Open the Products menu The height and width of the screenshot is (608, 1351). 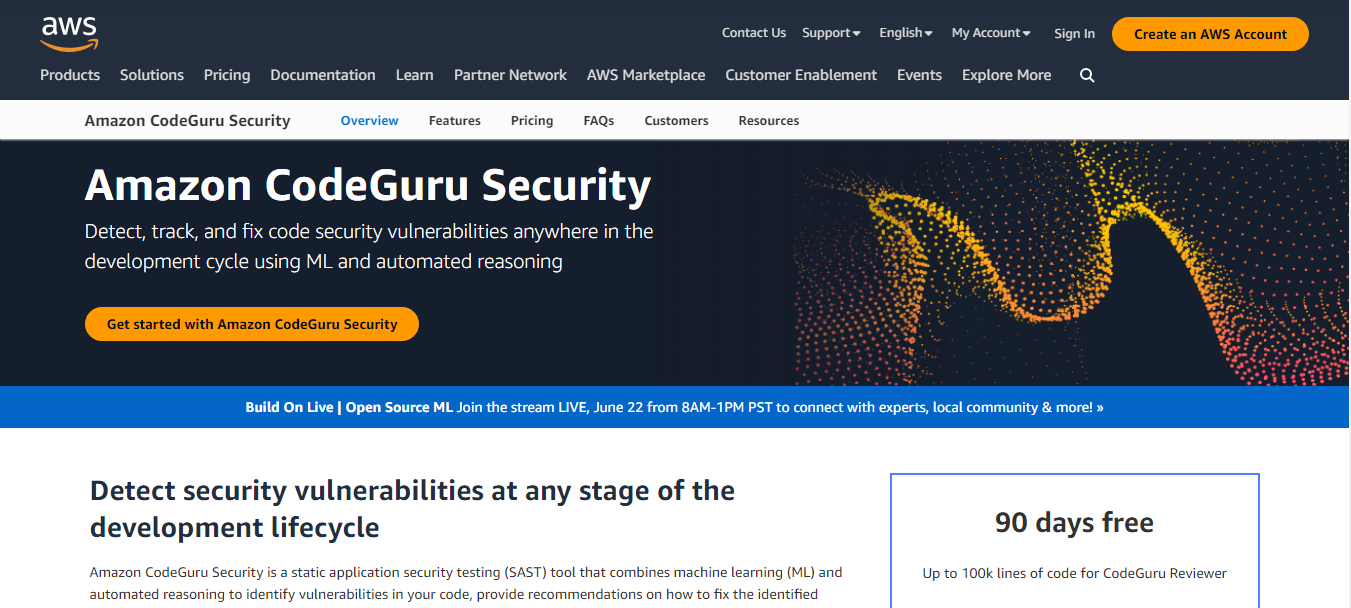(x=70, y=75)
